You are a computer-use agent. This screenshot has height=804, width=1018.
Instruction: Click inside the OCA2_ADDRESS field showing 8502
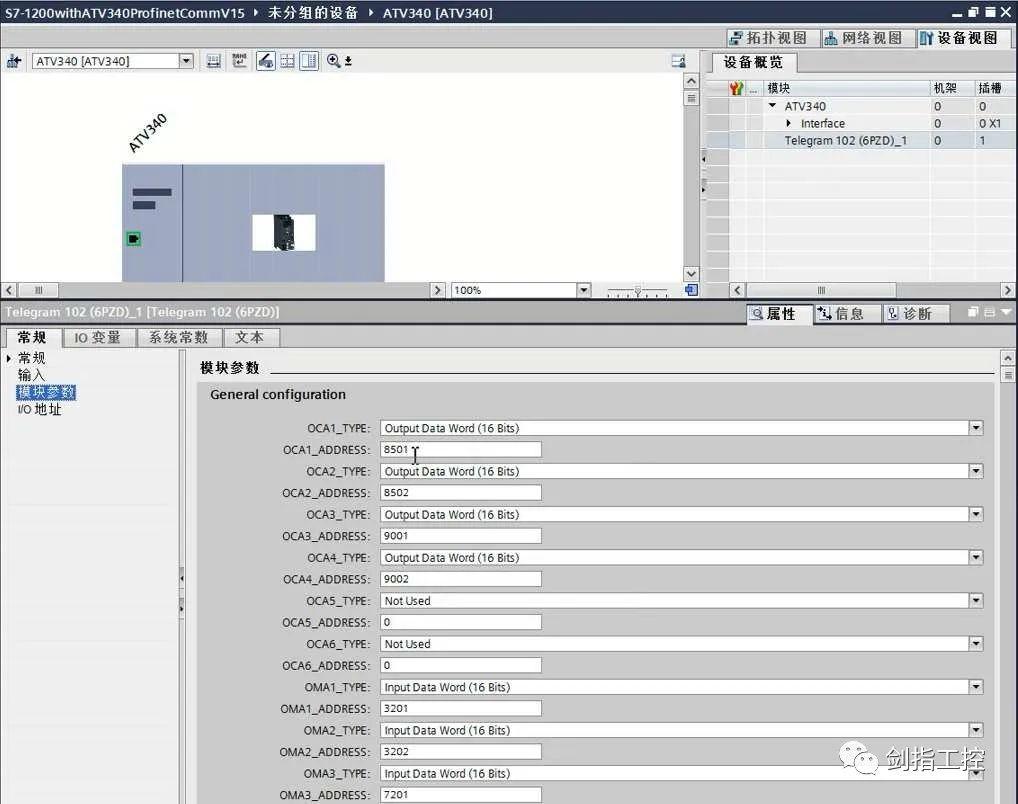(x=460, y=492)
